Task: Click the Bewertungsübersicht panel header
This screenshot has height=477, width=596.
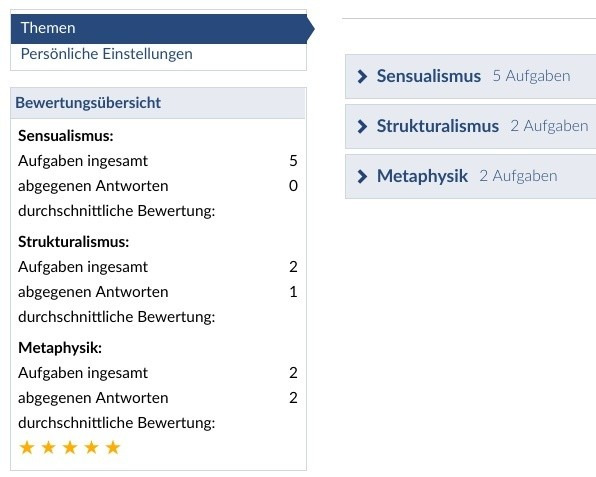Action: tap(158, 103)
